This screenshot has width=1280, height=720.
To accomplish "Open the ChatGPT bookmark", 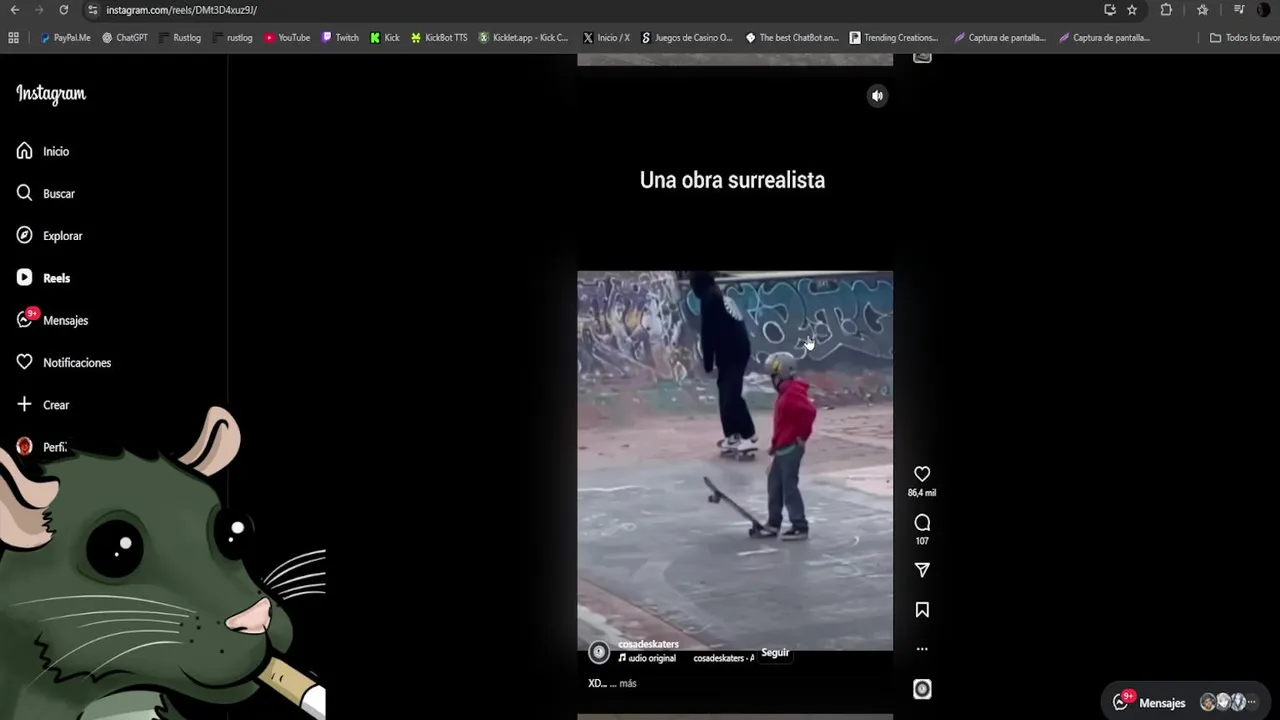I will [125, 38].
